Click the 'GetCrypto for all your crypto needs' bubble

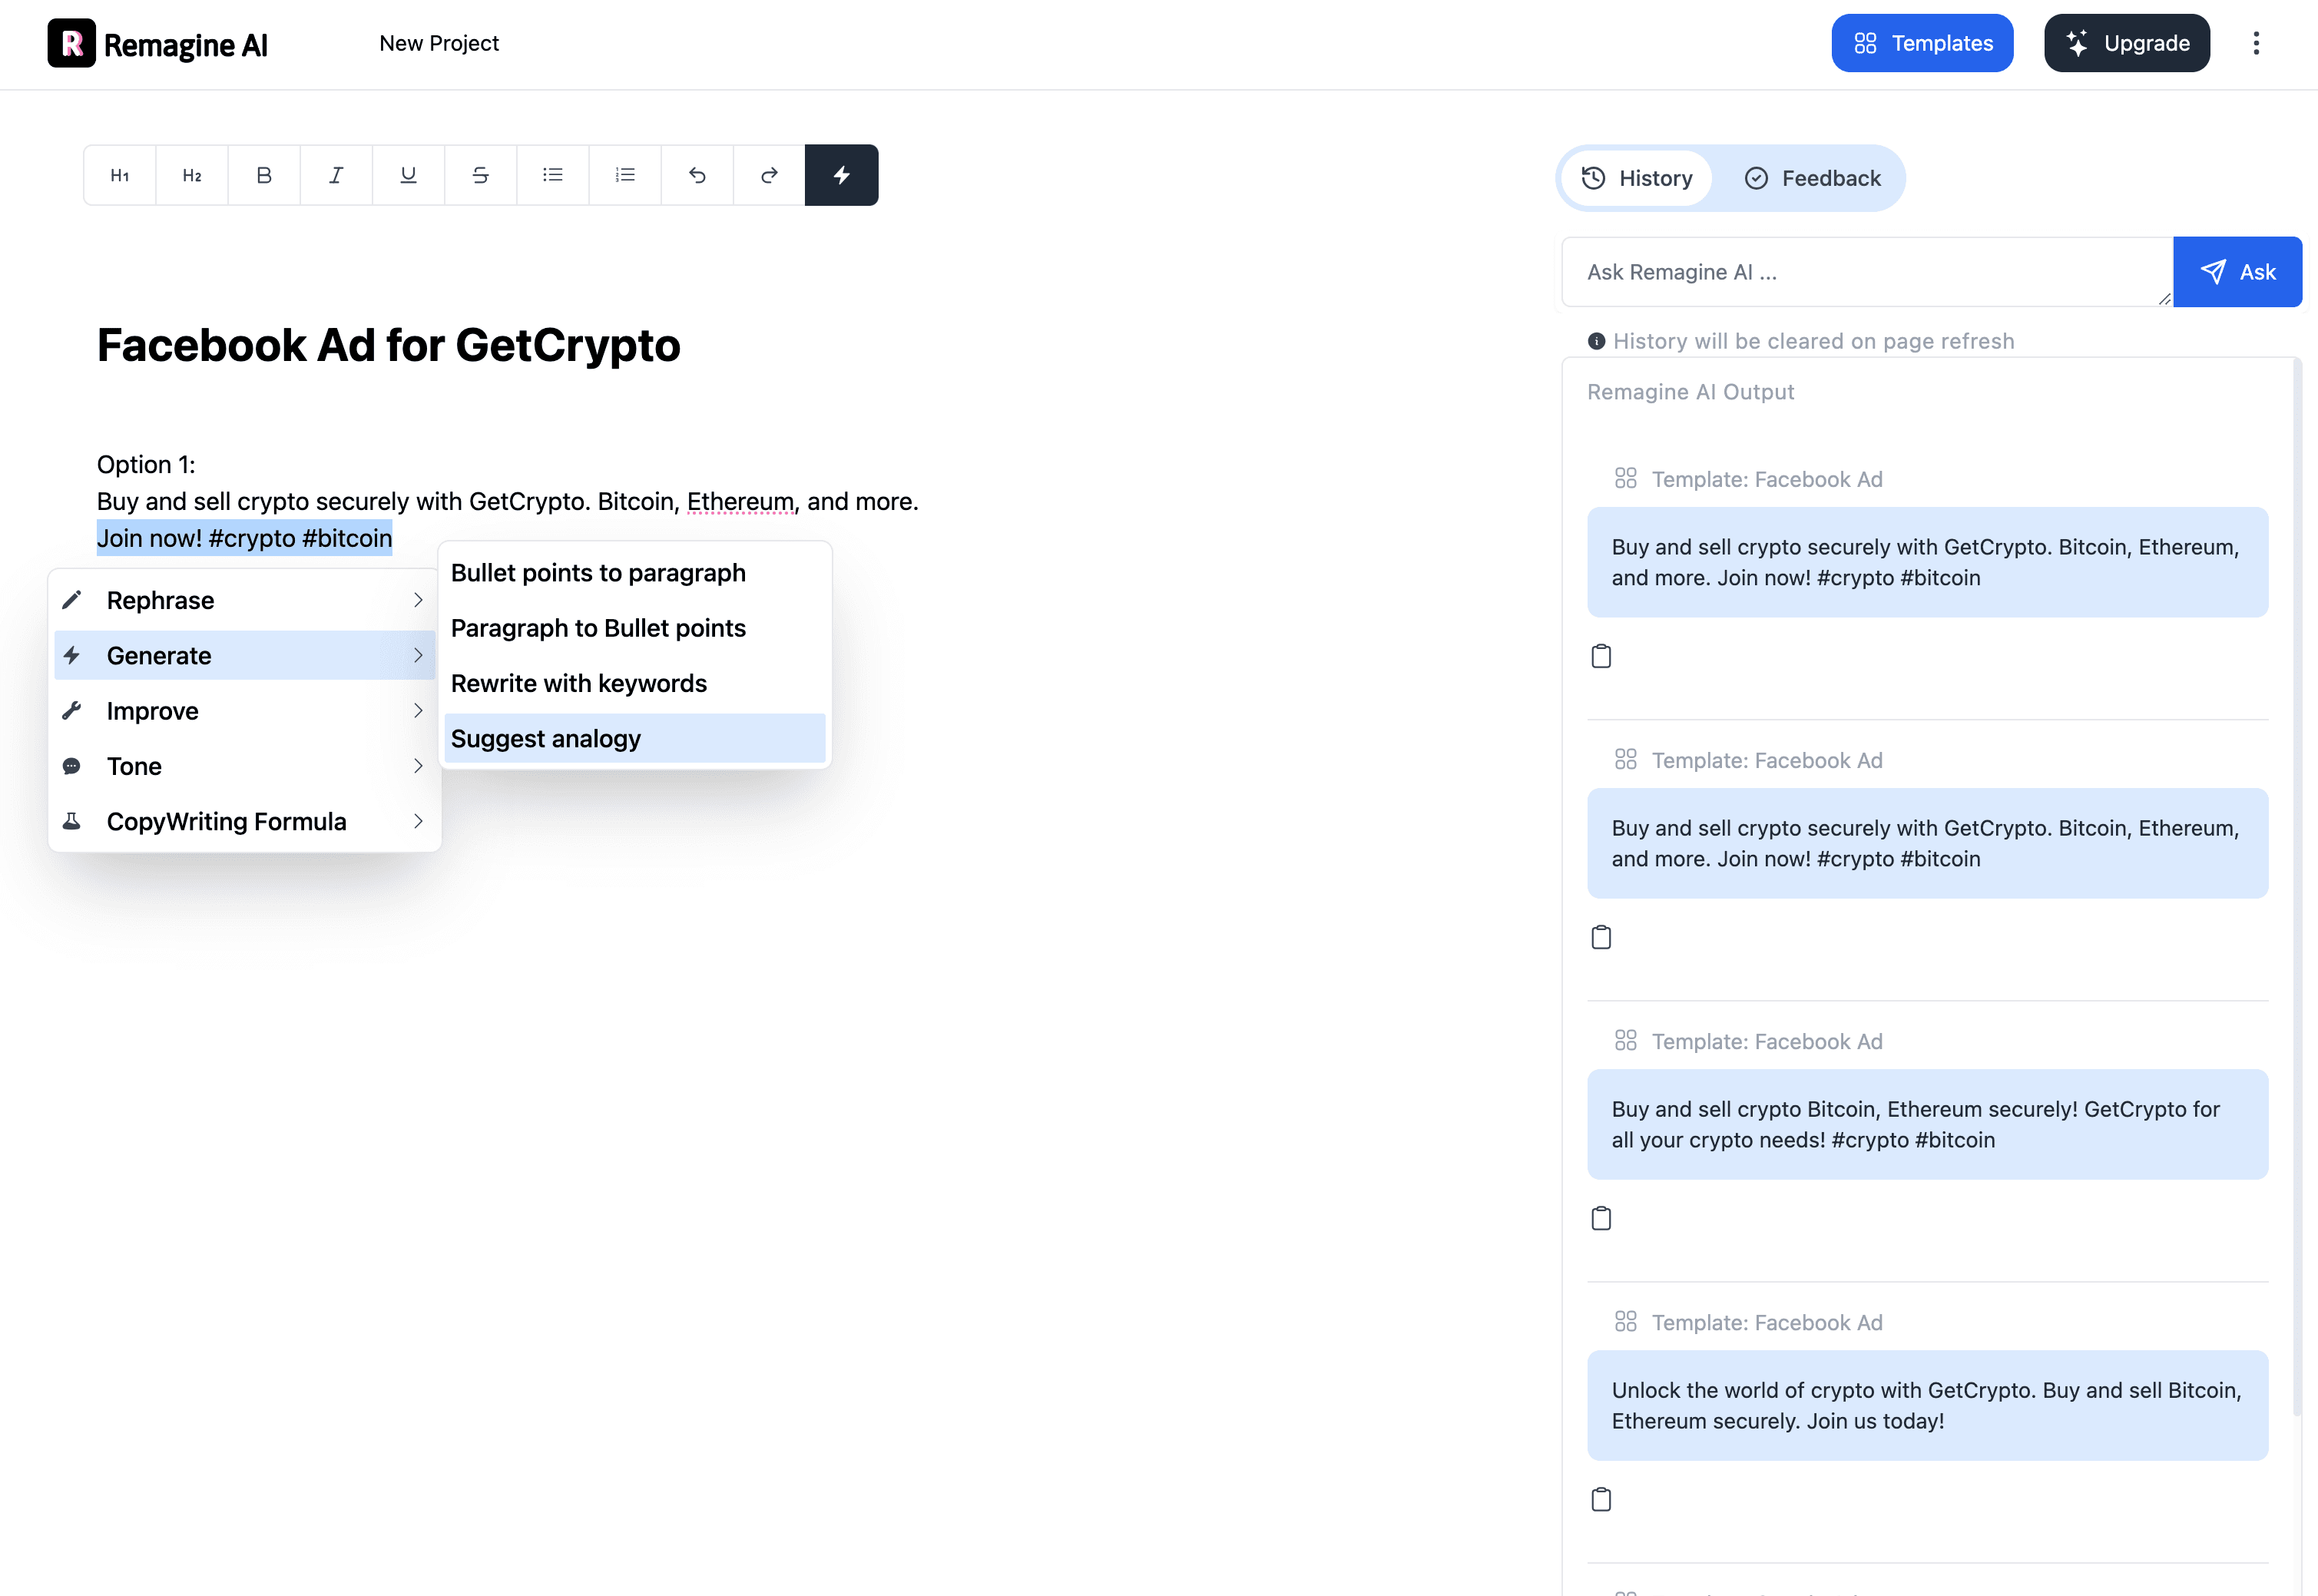[x=1927, y=1124]
